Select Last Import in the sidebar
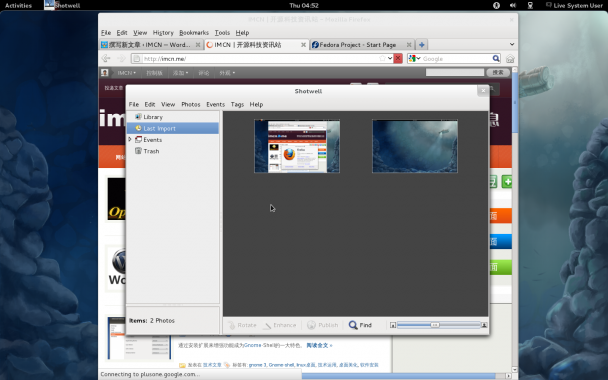 (x=173, y=128)
